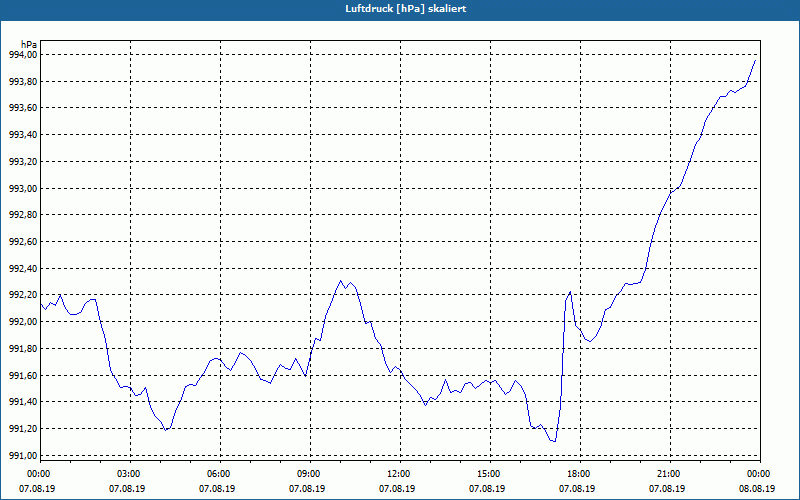Choose the 992,60 y-axis label
The width and height of the screenshot is (800, 500).
[23, 242]
